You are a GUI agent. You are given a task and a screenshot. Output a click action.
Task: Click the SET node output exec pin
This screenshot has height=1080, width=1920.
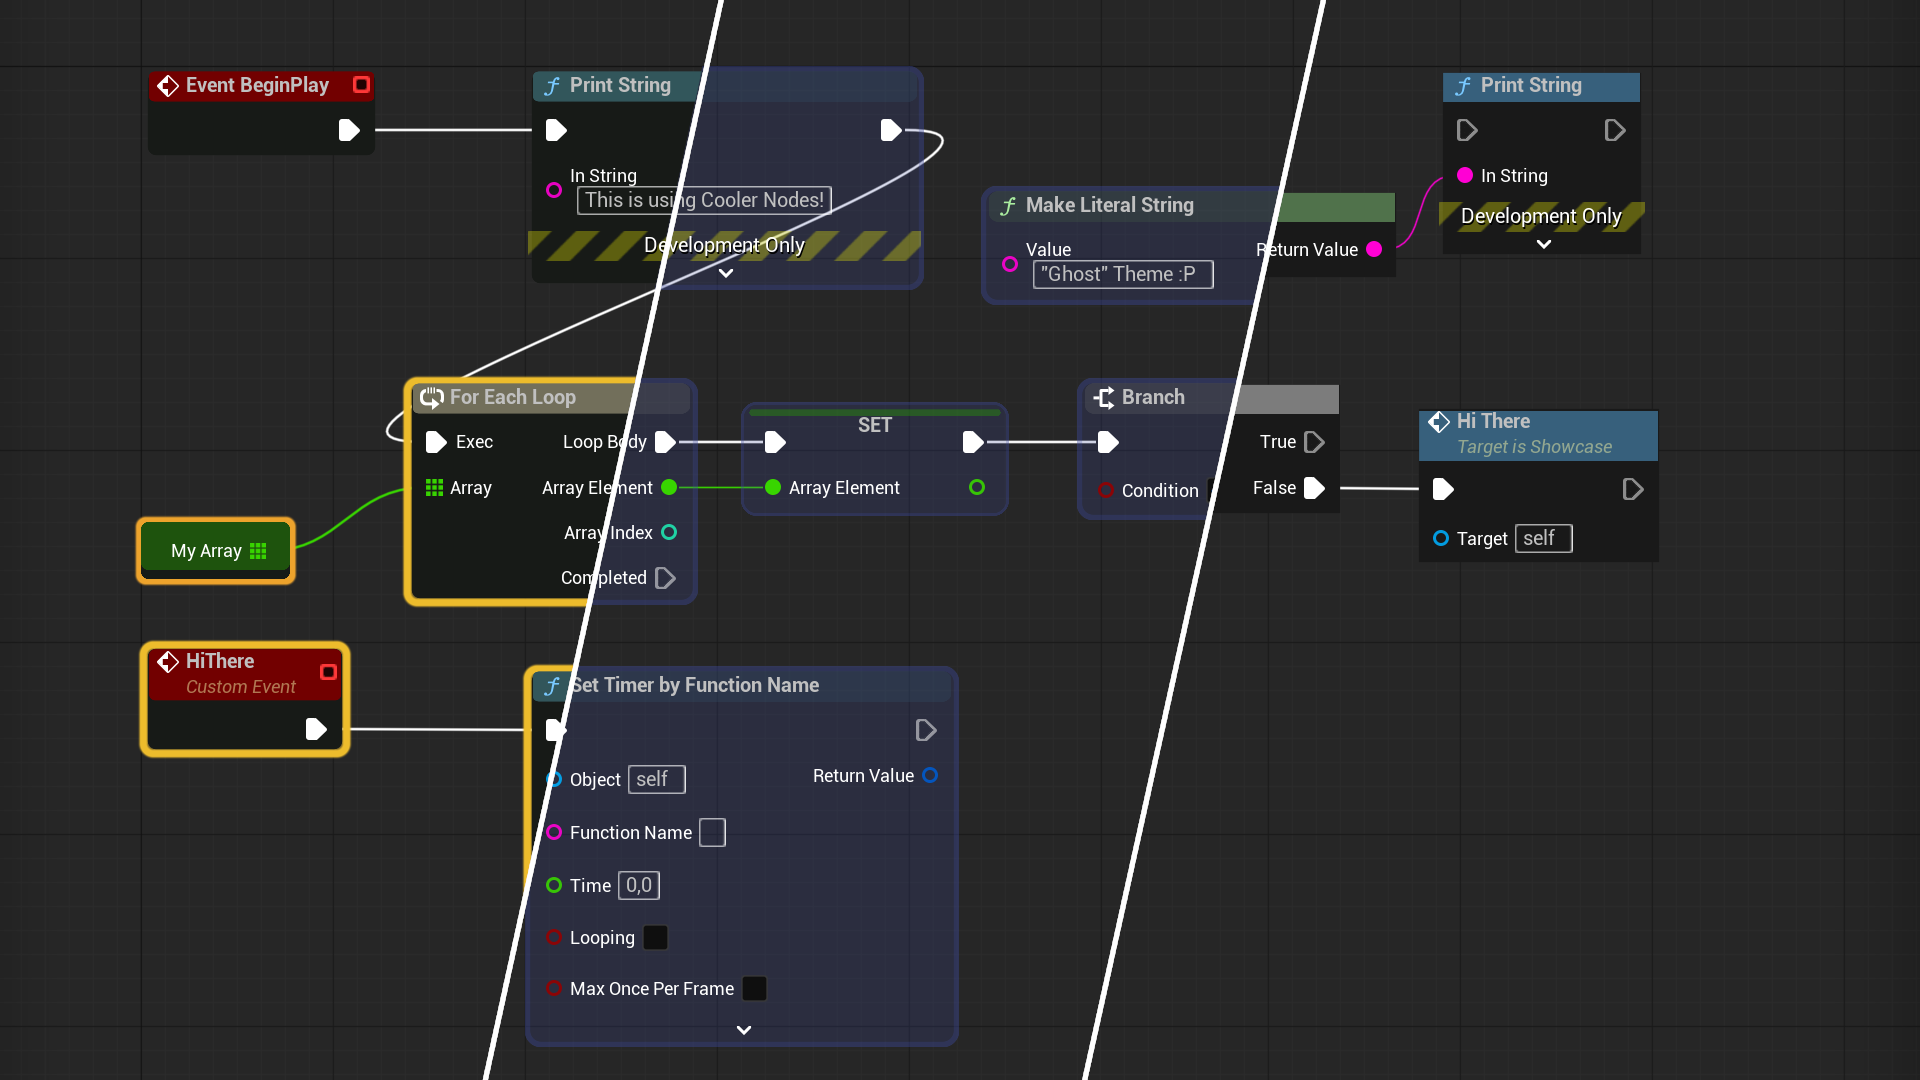(x=973, y=442)
